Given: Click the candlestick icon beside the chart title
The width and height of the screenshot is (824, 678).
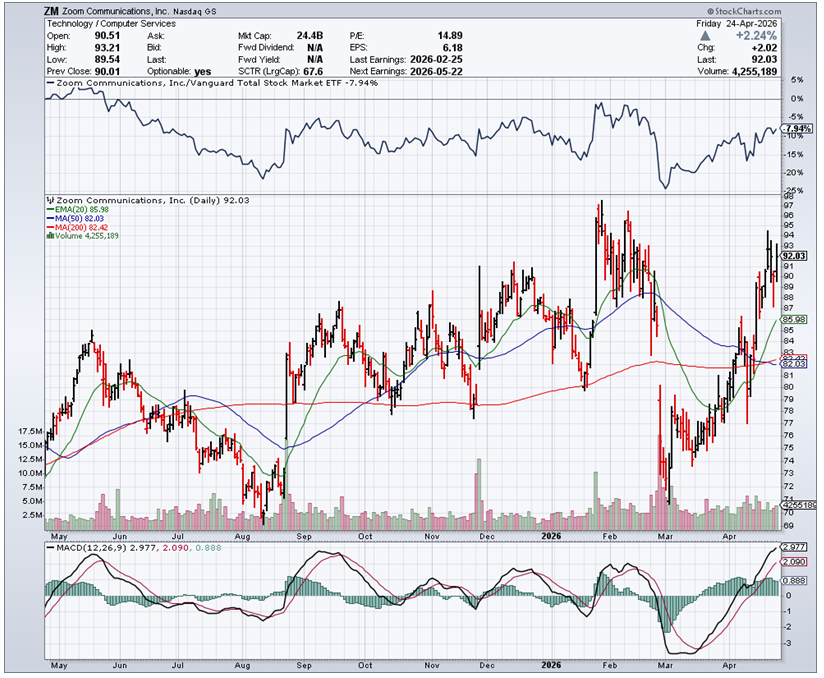Looking at the screenshot, I should coord(50,200).
